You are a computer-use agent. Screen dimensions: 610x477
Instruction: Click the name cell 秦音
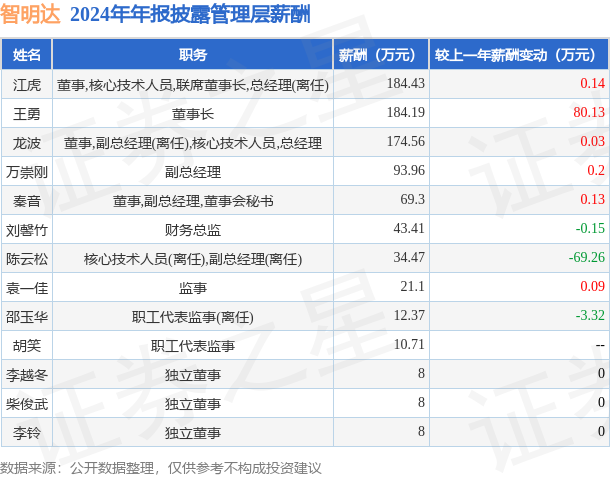26,201
